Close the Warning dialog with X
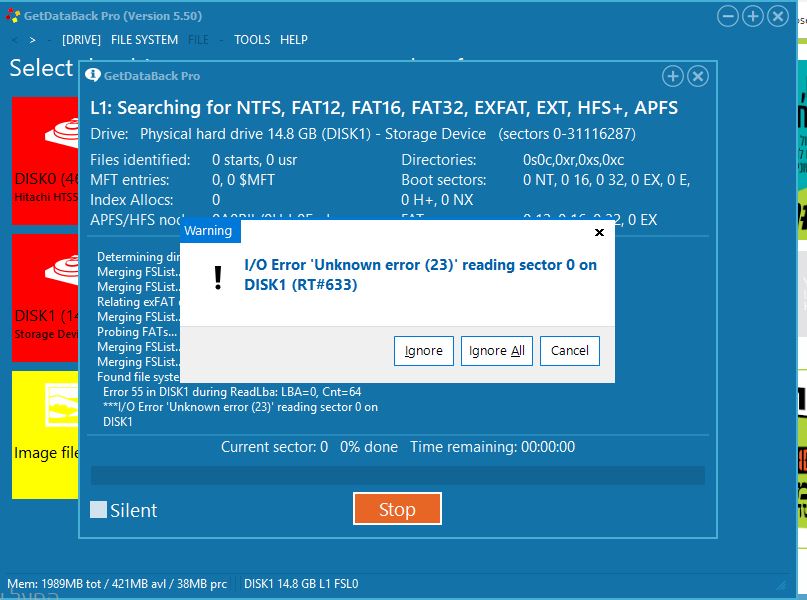This screenshot has width=807, height=600. point(599,233)
